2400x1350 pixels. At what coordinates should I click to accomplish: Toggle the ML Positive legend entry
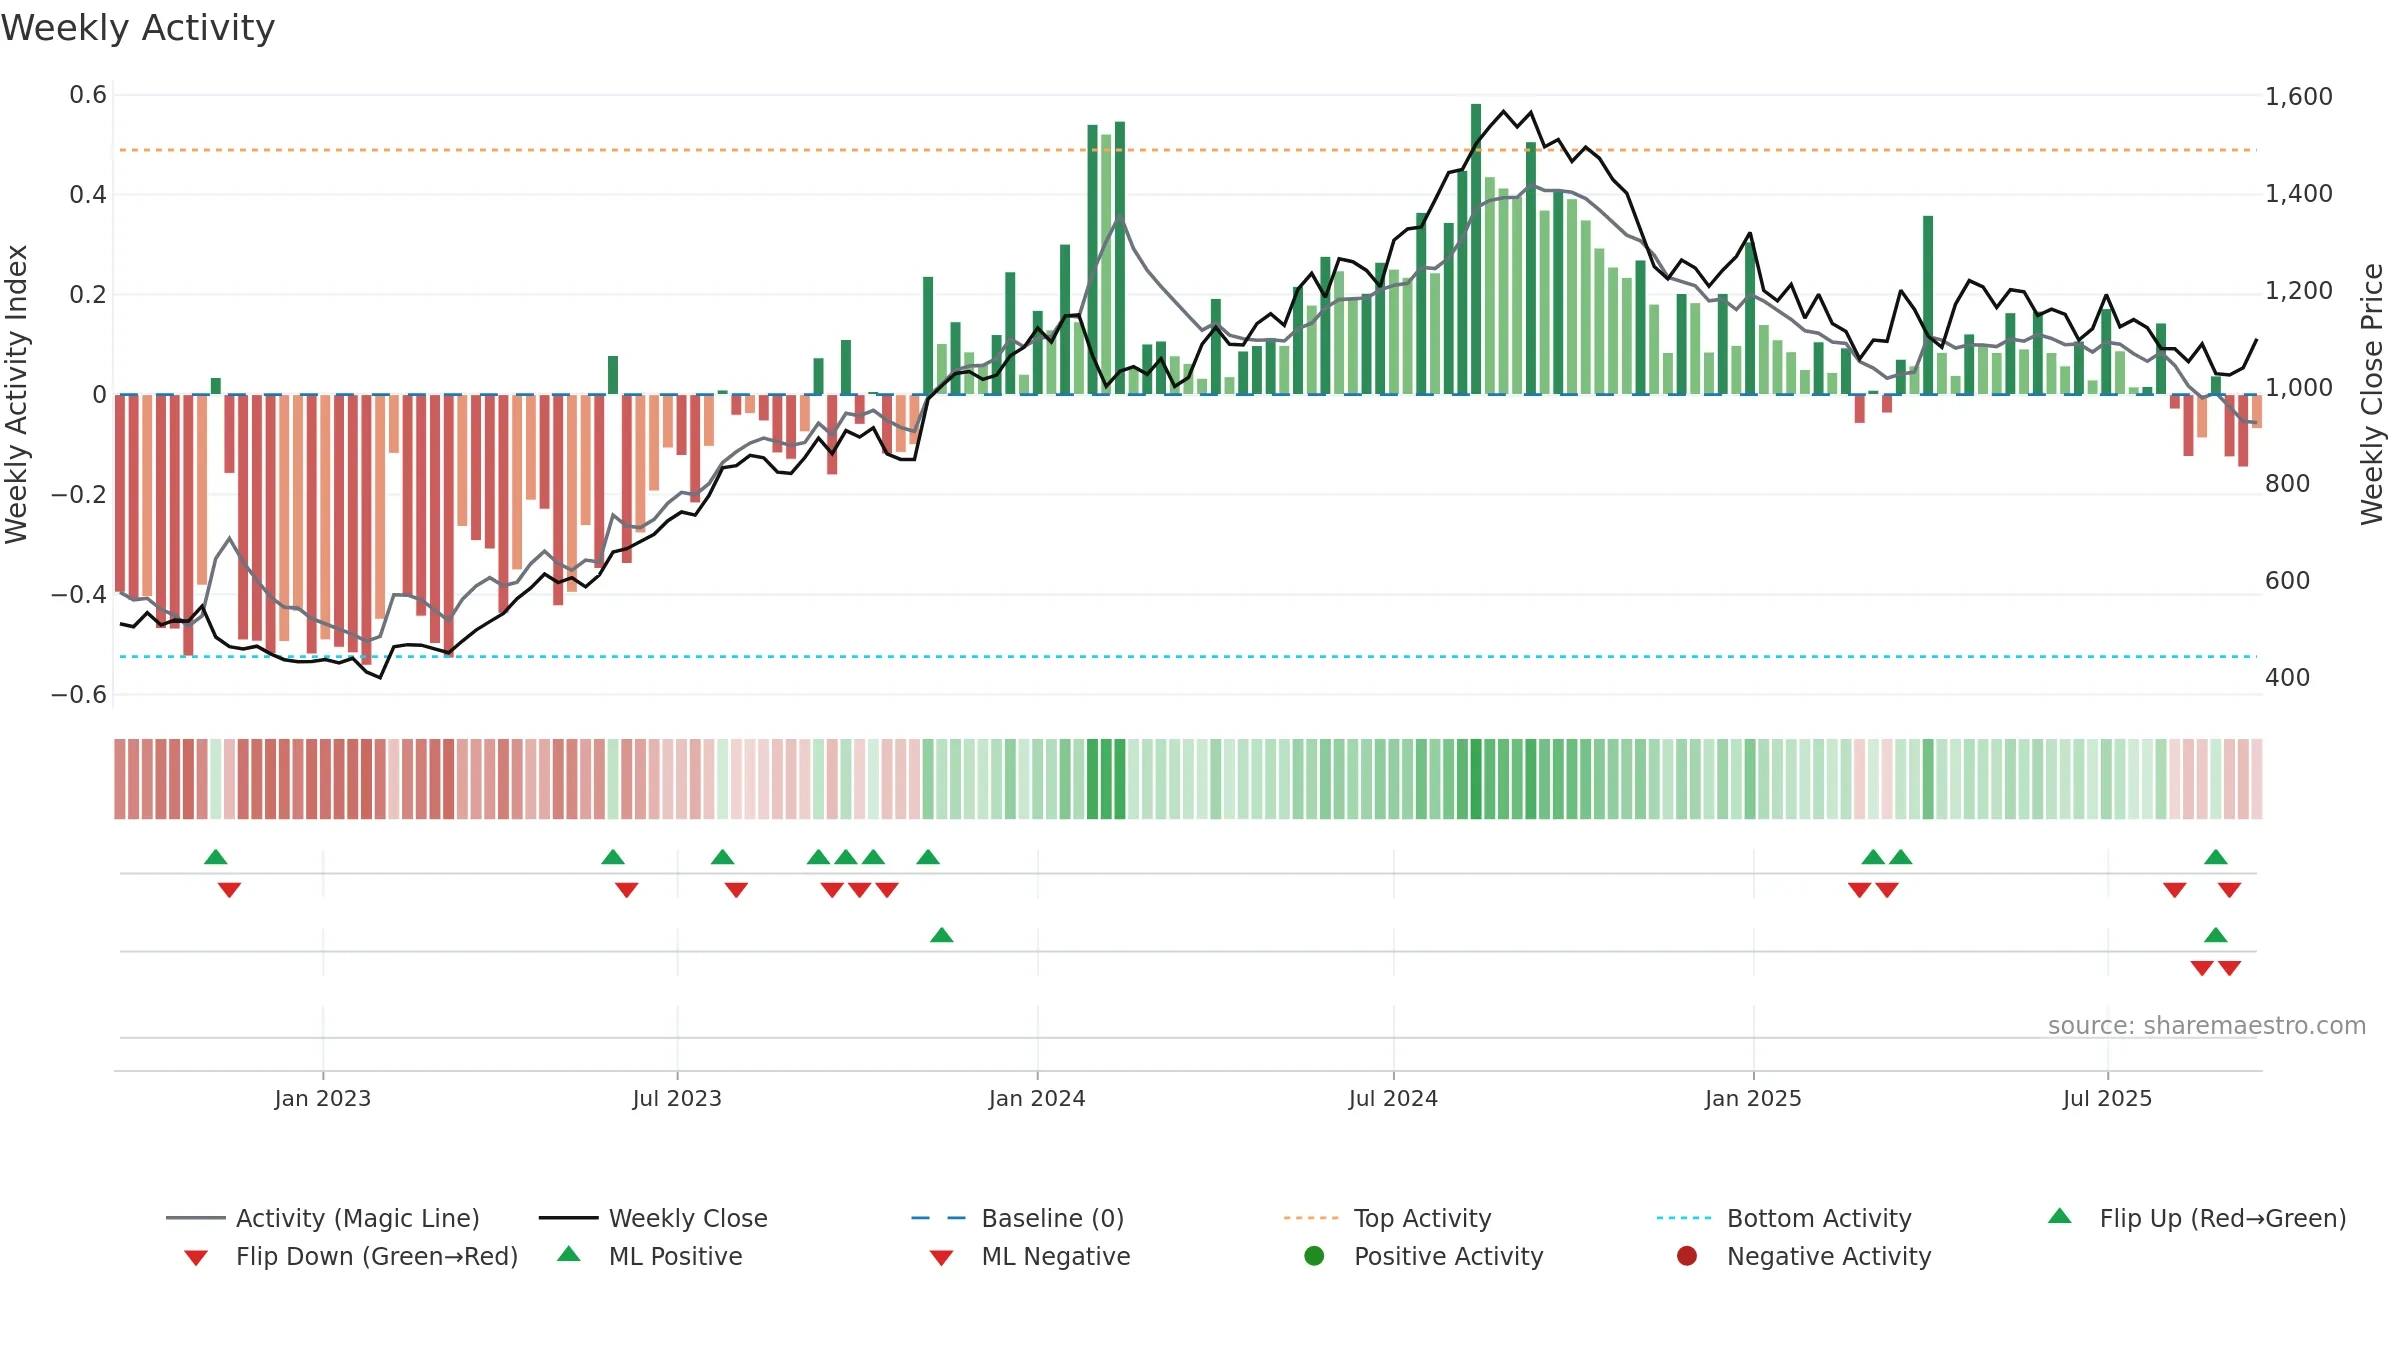pos(650,1256)
